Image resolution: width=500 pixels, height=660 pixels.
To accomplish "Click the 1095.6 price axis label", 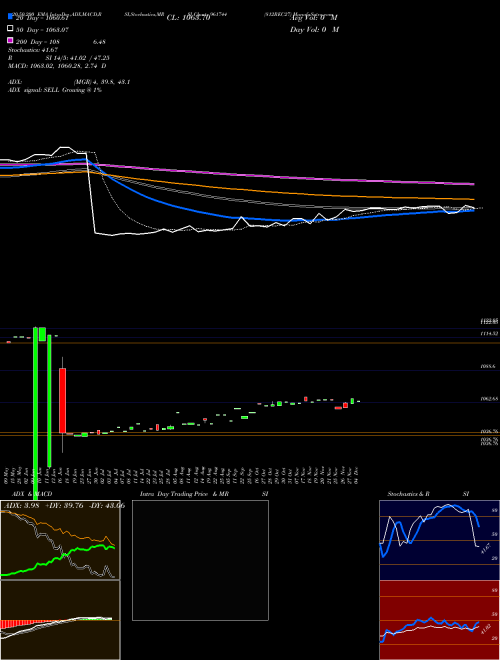I will tap(488, 367).
